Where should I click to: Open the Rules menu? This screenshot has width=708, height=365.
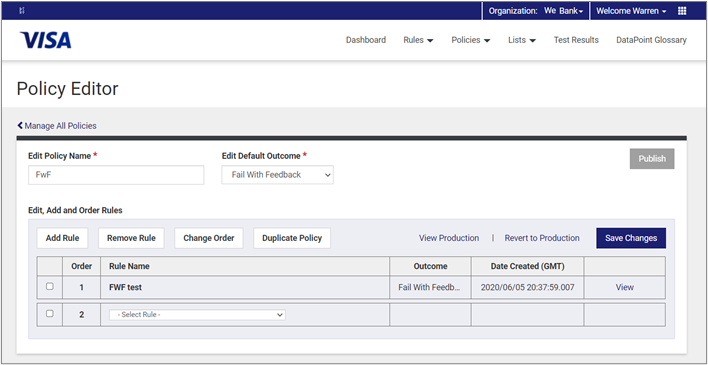pos(418,40)
